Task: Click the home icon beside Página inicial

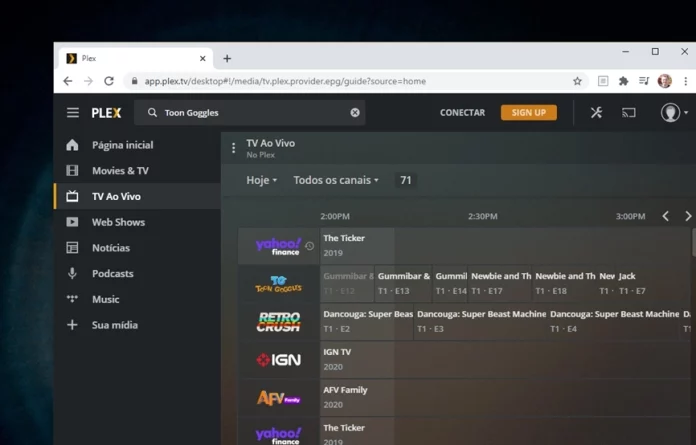Action: (x=72, y=145)
